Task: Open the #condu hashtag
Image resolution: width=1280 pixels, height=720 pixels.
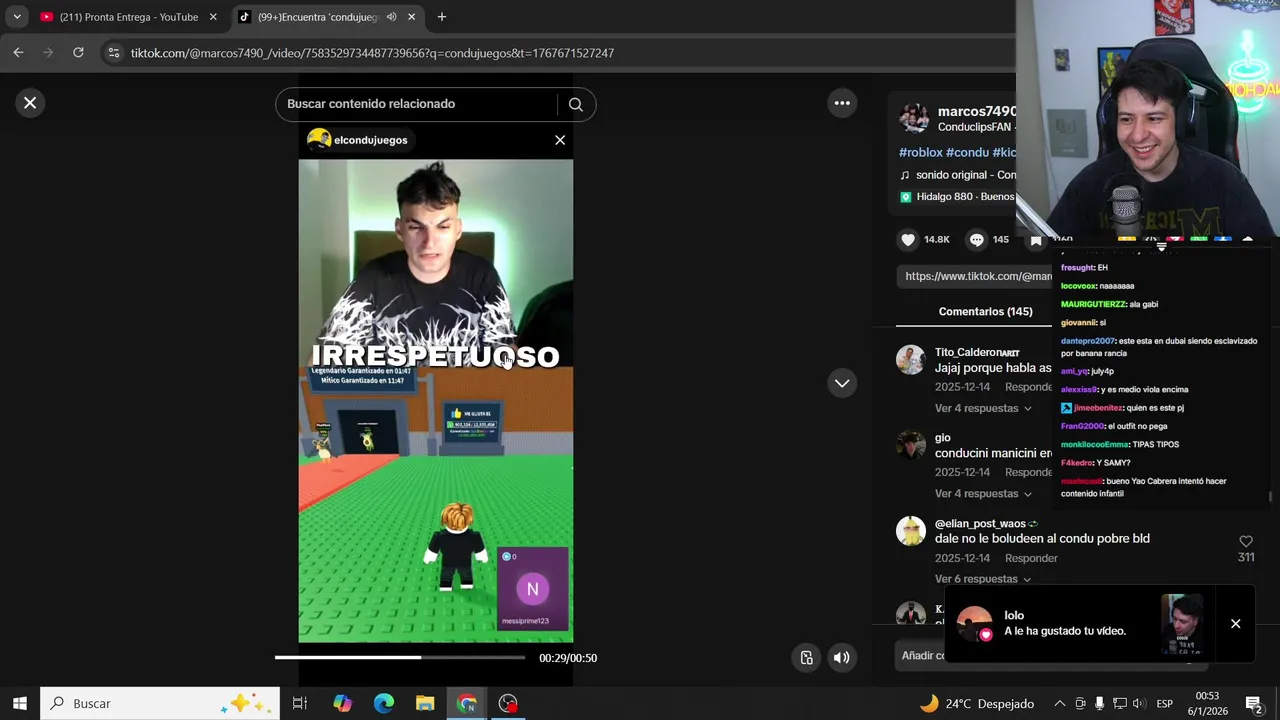Action: coord(967,152)
